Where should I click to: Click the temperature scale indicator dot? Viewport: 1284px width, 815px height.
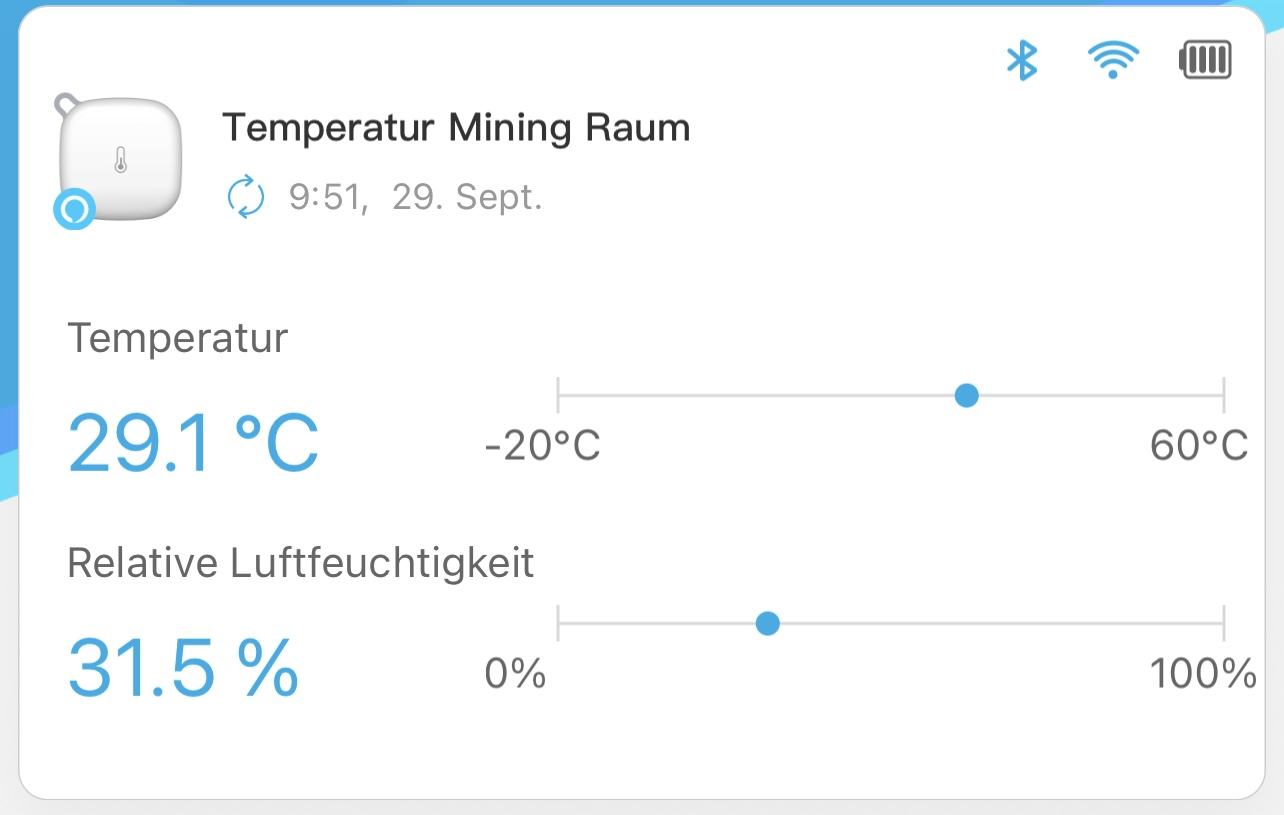point(966,396)
